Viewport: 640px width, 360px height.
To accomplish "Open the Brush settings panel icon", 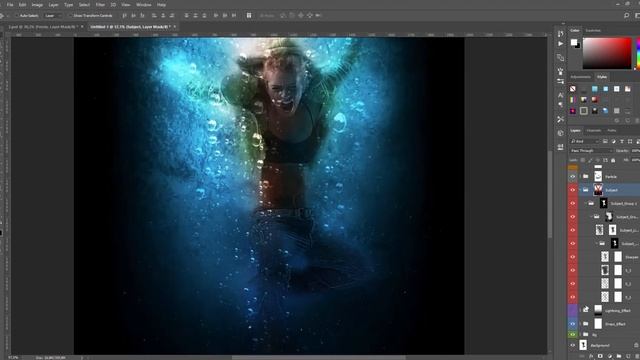I will [x=560, y=82].
